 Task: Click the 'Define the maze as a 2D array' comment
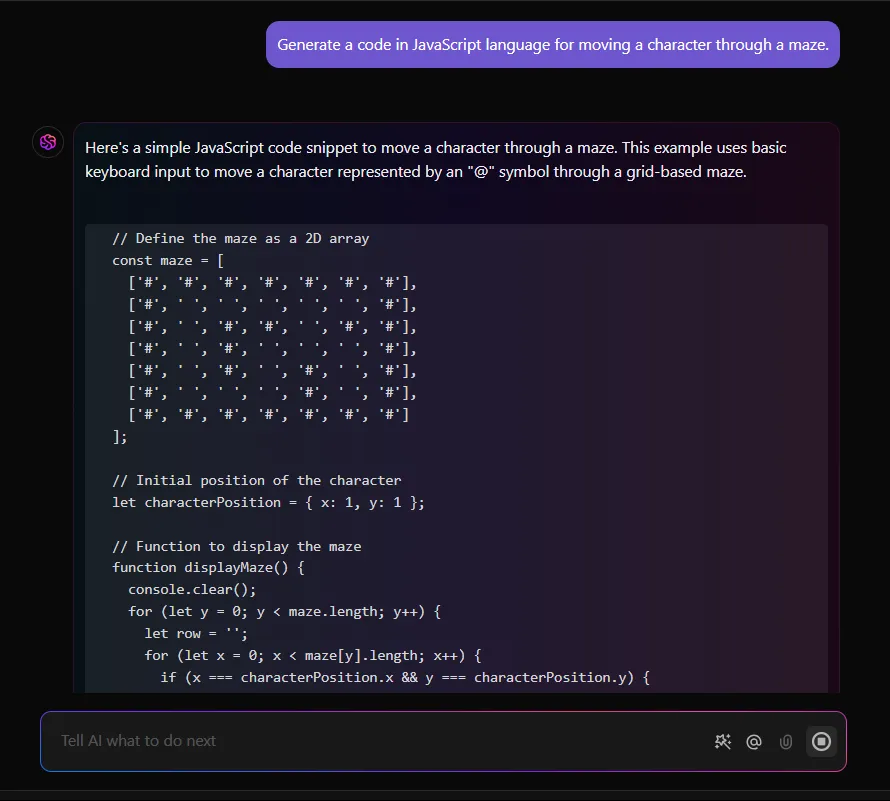[x=241, y=238]
